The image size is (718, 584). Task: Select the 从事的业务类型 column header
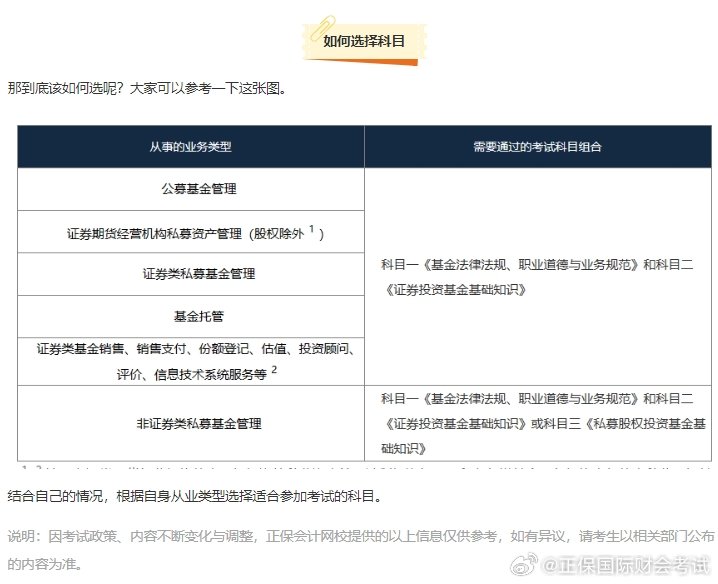point(191,147)
